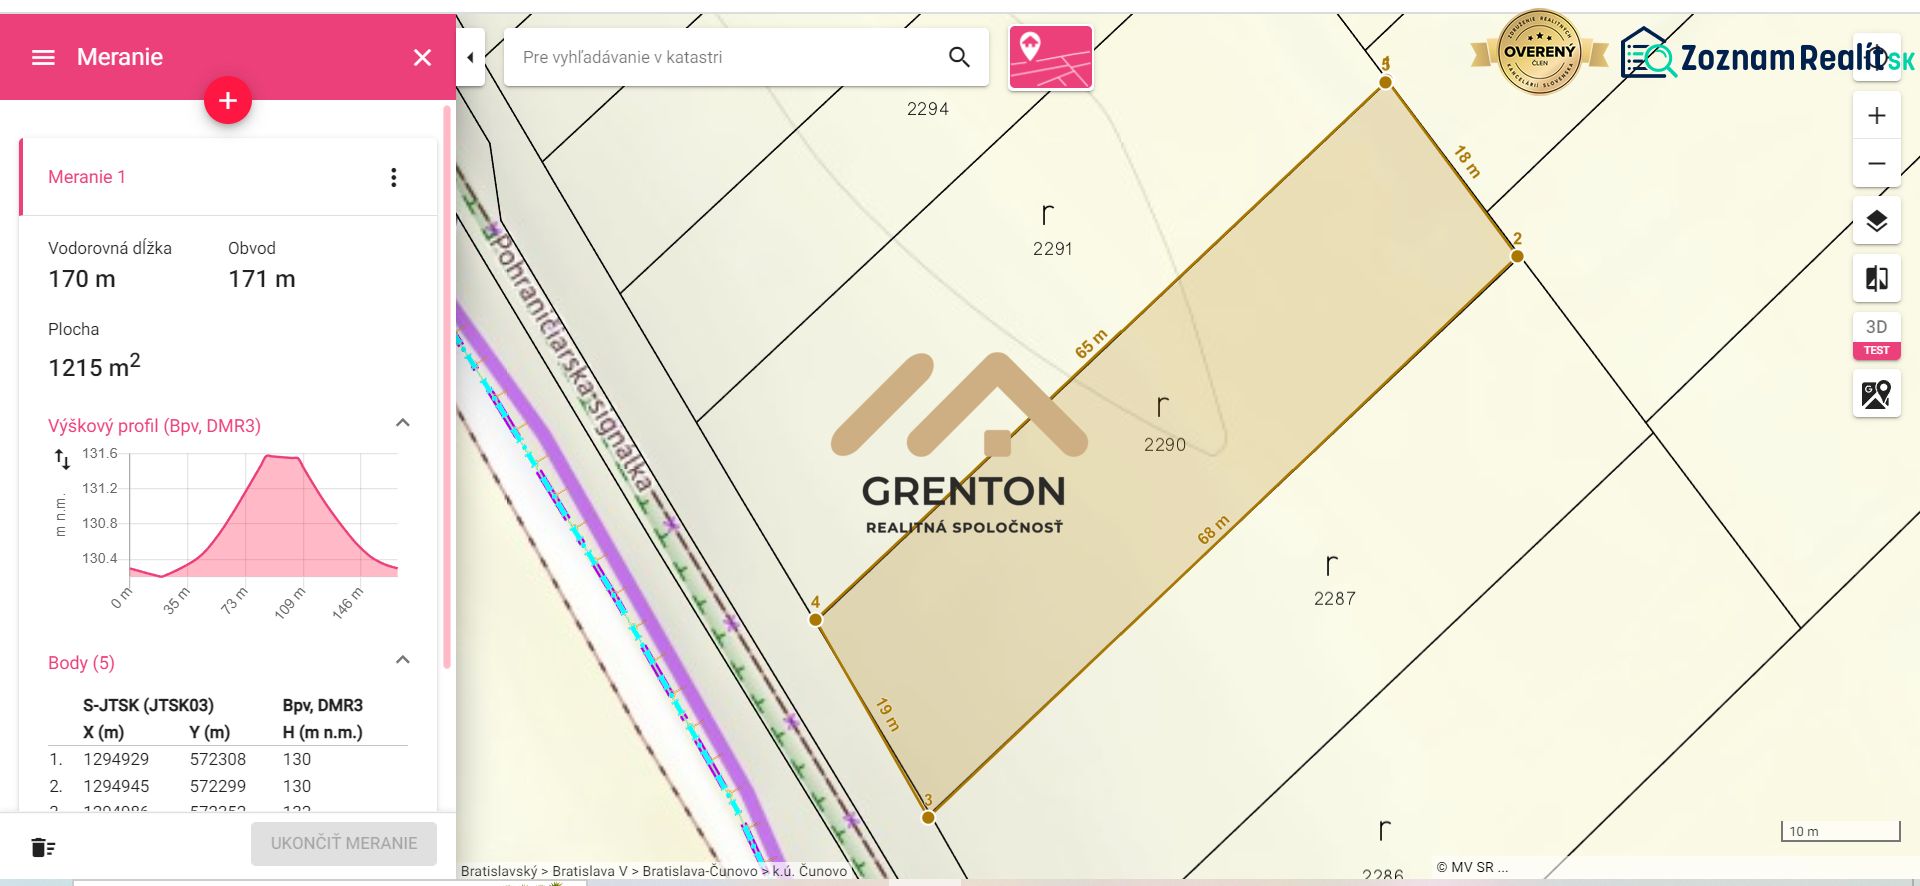Open Meranie 1 three-dot options menu
This screenshot has width=1920, height=886.
point(393,177)
